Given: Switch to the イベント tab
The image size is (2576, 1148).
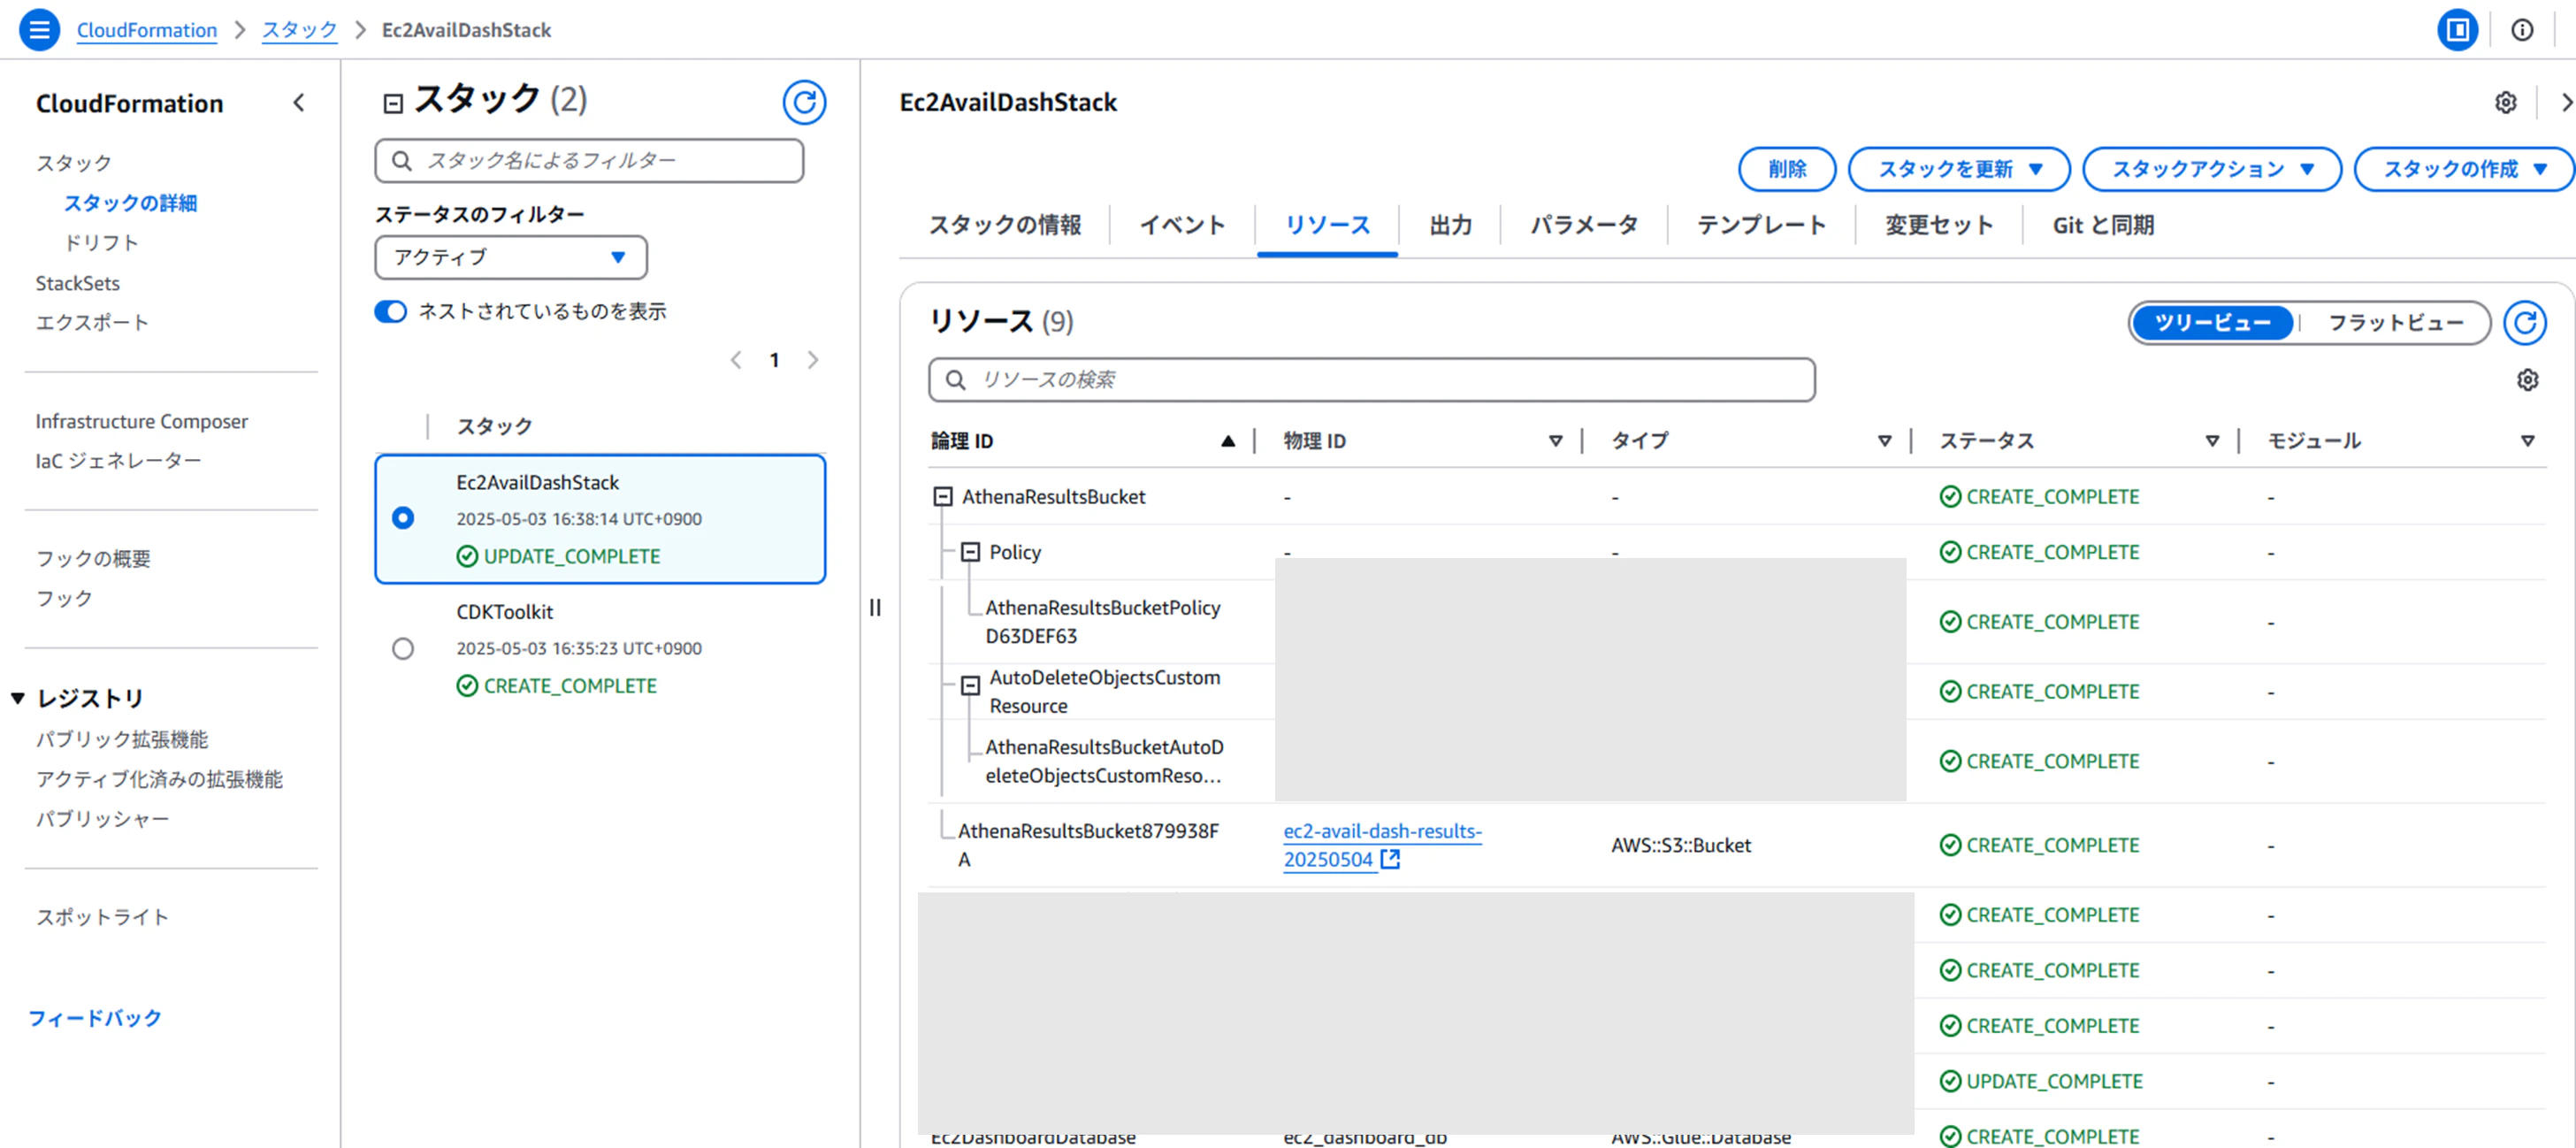Looking at the screenshot, I should pos(1182,225).
